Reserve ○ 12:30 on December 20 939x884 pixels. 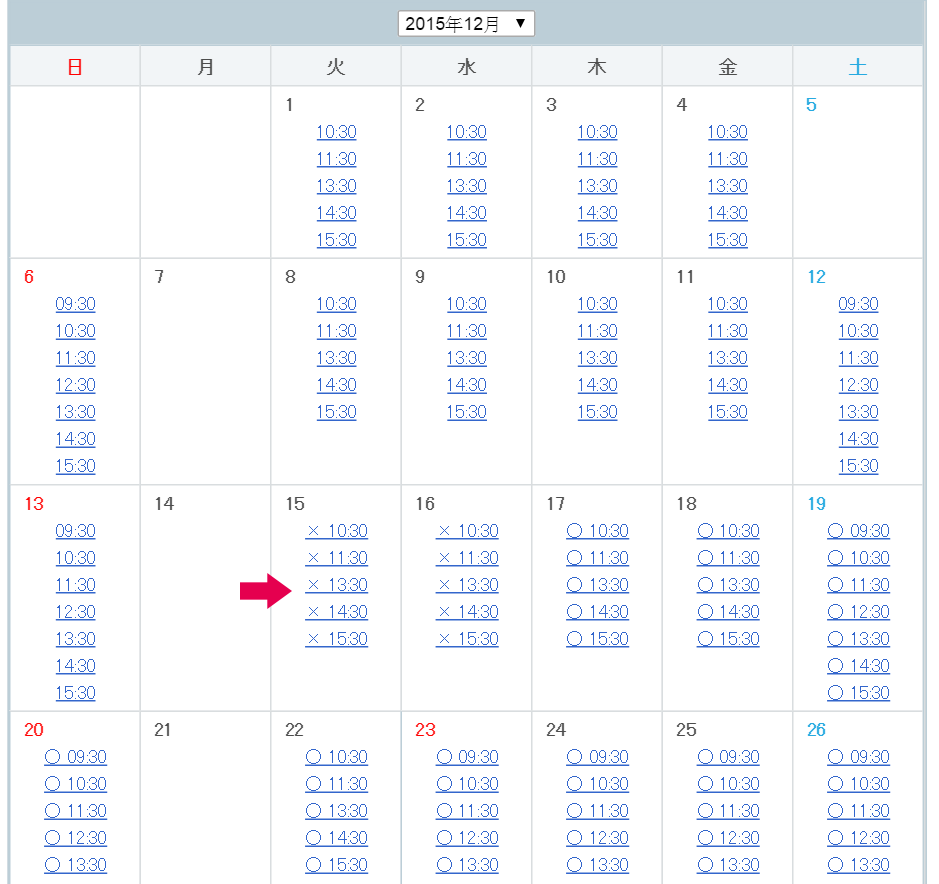pos(75,837)
